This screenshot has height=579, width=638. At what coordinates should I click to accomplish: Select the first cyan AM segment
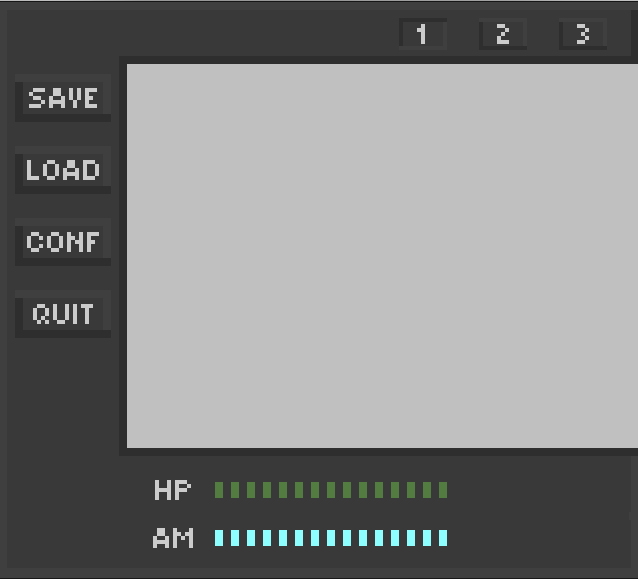tap(219, 538)
